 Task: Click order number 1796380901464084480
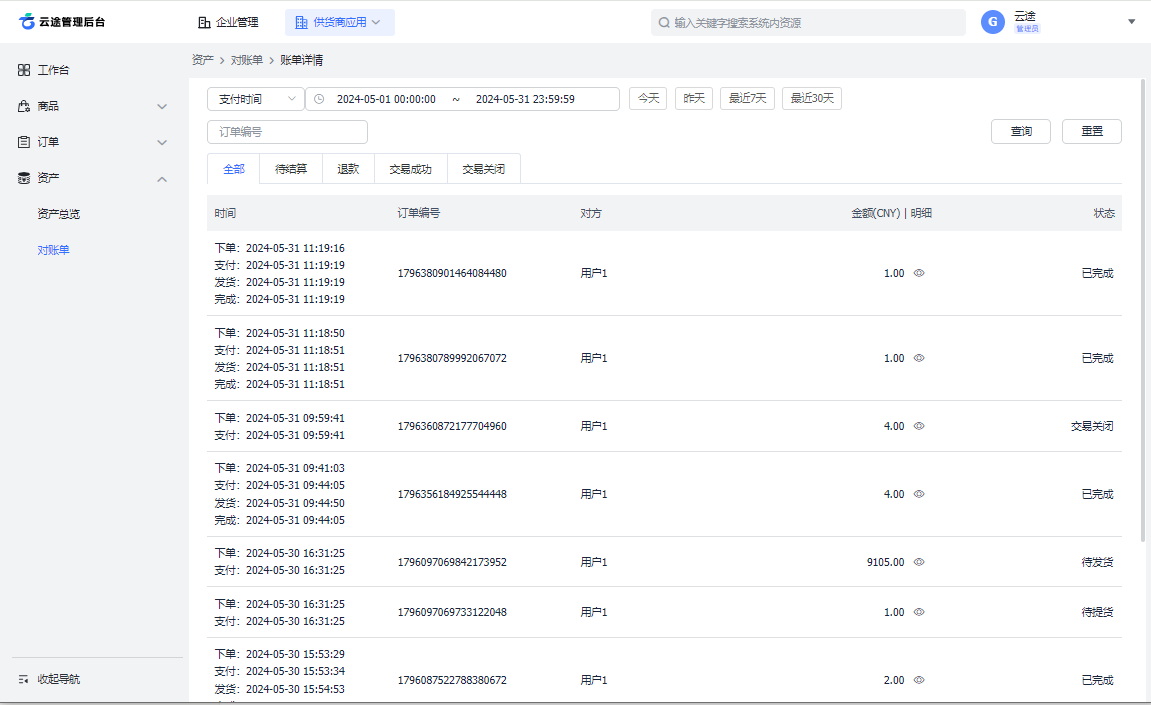pyautogui.click(x=452, y=273)
